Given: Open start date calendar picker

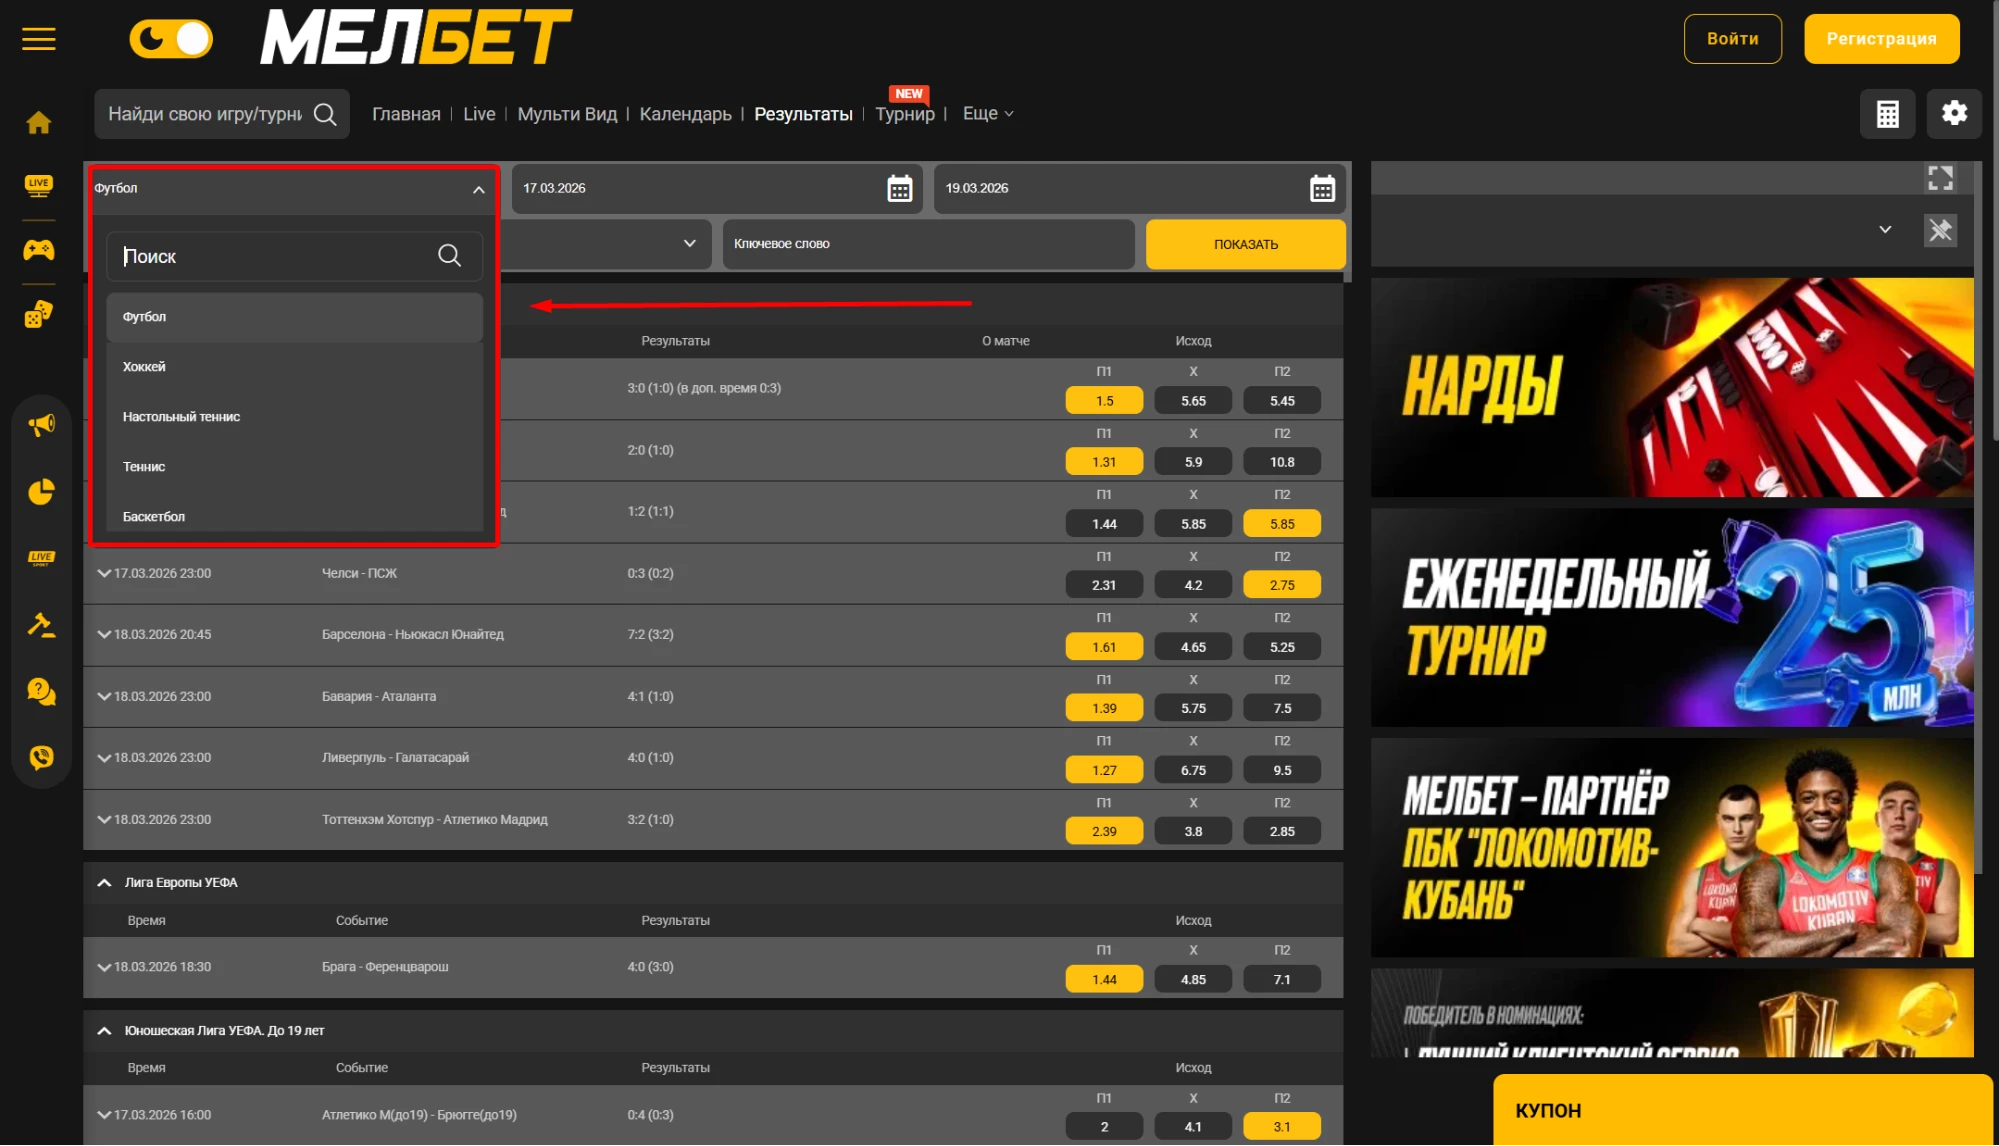Looking at the screenshot, I should coord(899,189).
